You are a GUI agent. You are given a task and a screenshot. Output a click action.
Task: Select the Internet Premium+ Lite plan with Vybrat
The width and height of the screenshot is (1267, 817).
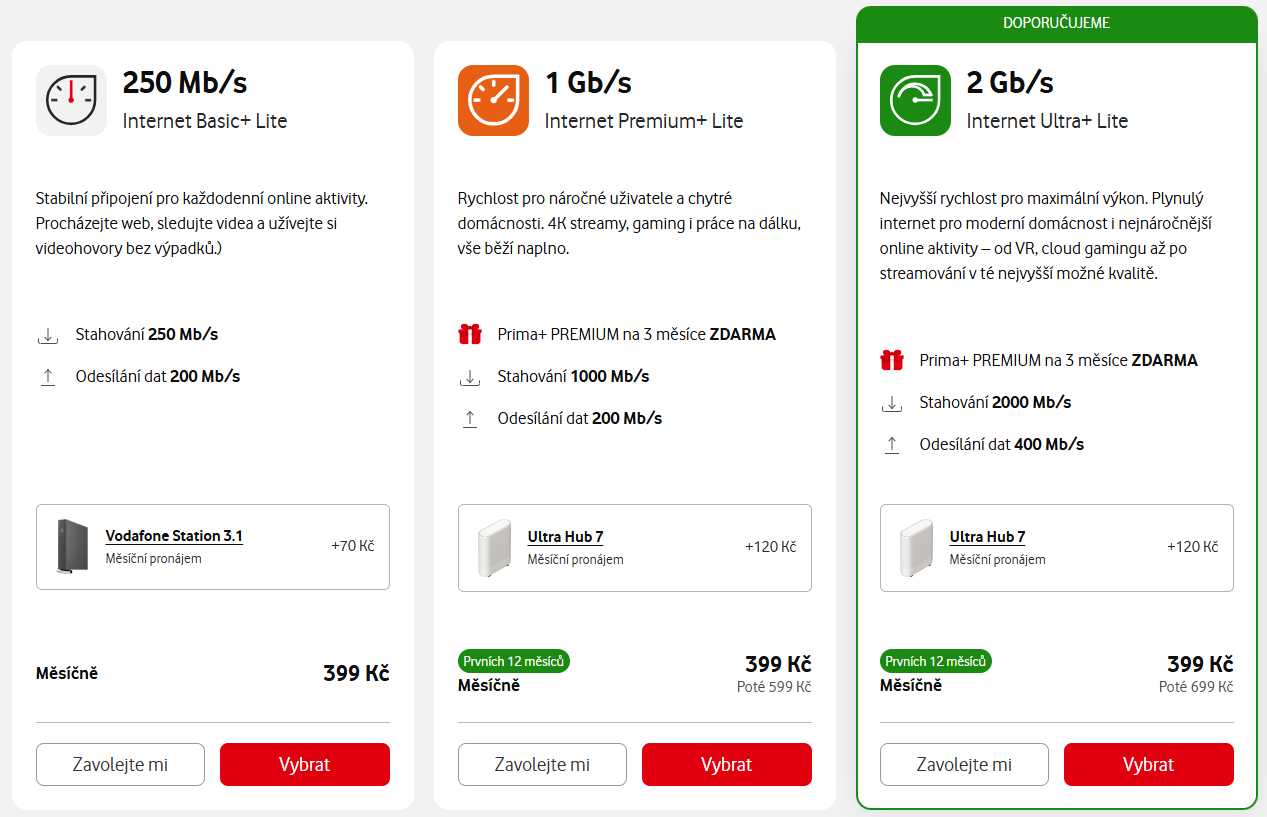pyautogui.click(x=726, y=765)
